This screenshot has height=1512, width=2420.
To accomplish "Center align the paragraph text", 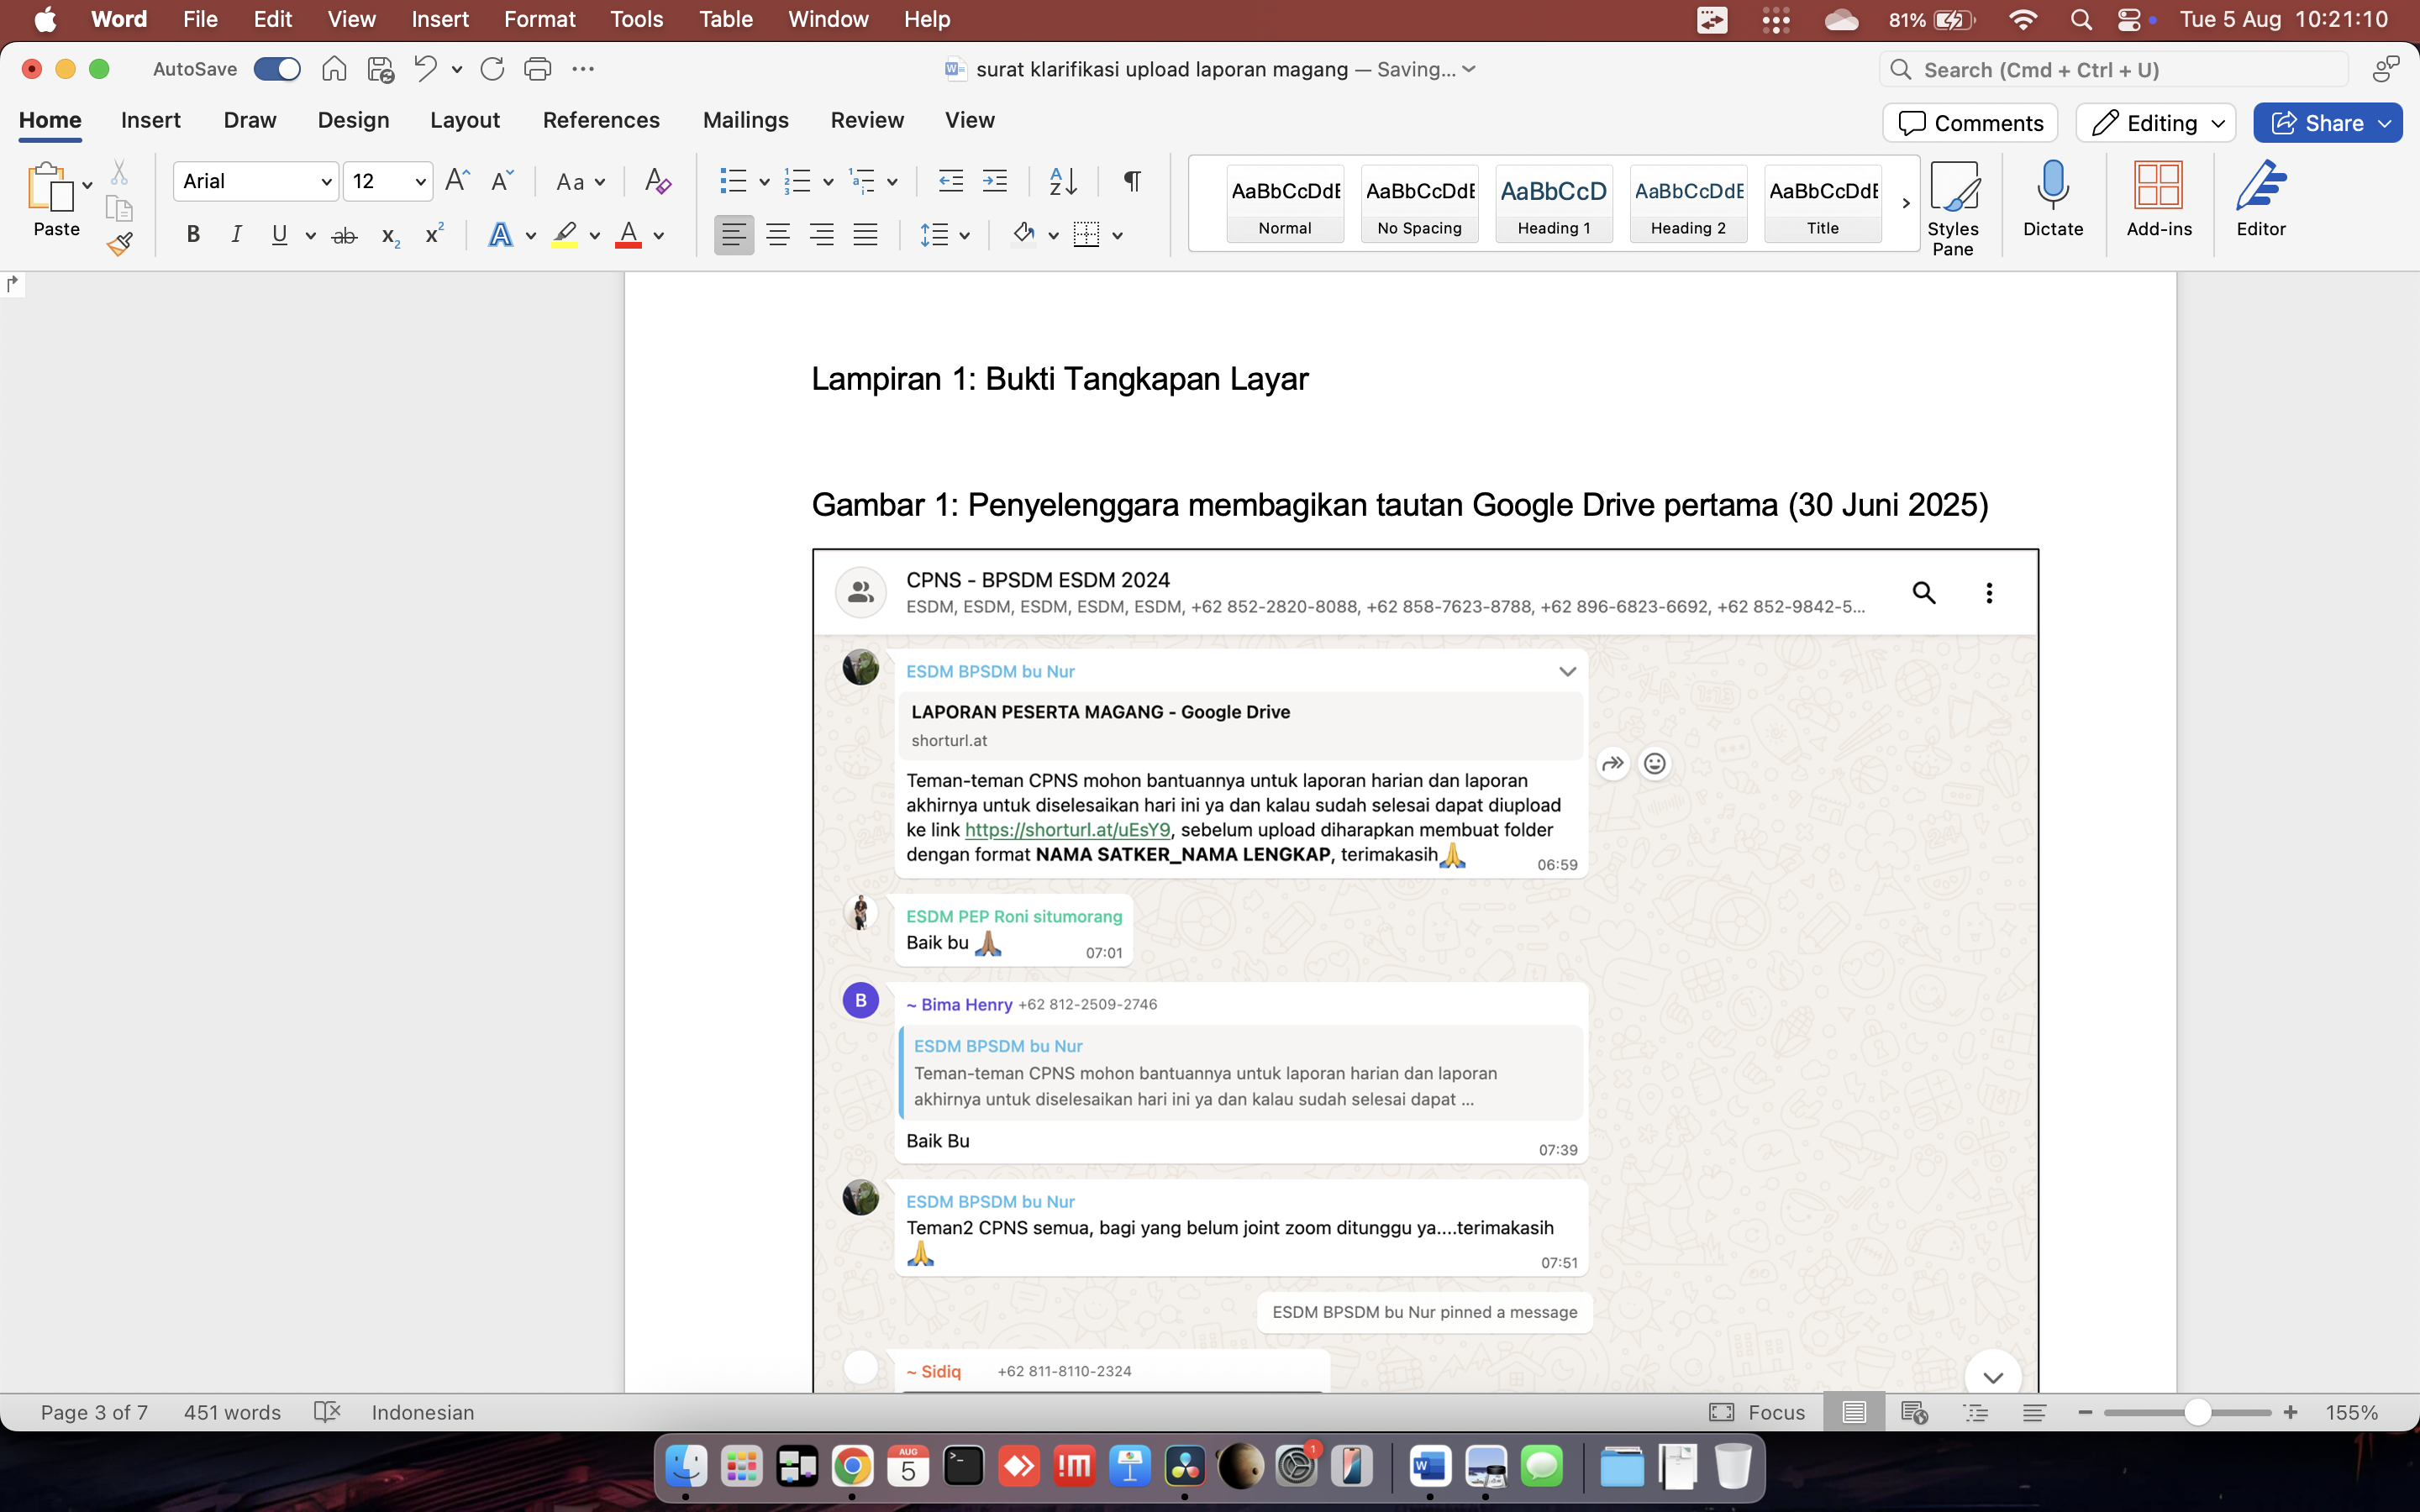I will click(x=777, y=236).
